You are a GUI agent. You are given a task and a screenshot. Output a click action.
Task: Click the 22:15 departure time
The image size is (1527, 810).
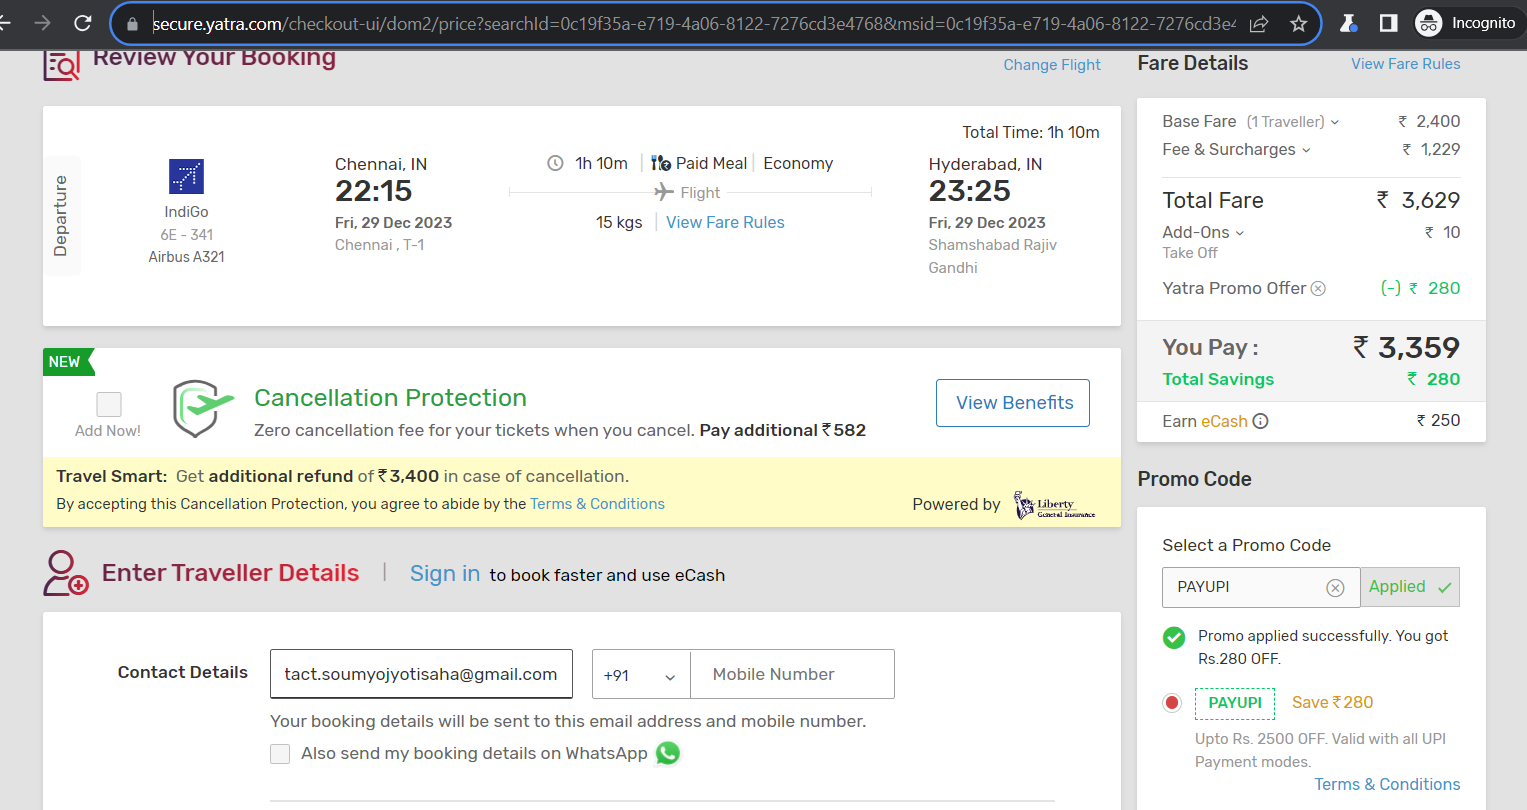coord(373,191)
